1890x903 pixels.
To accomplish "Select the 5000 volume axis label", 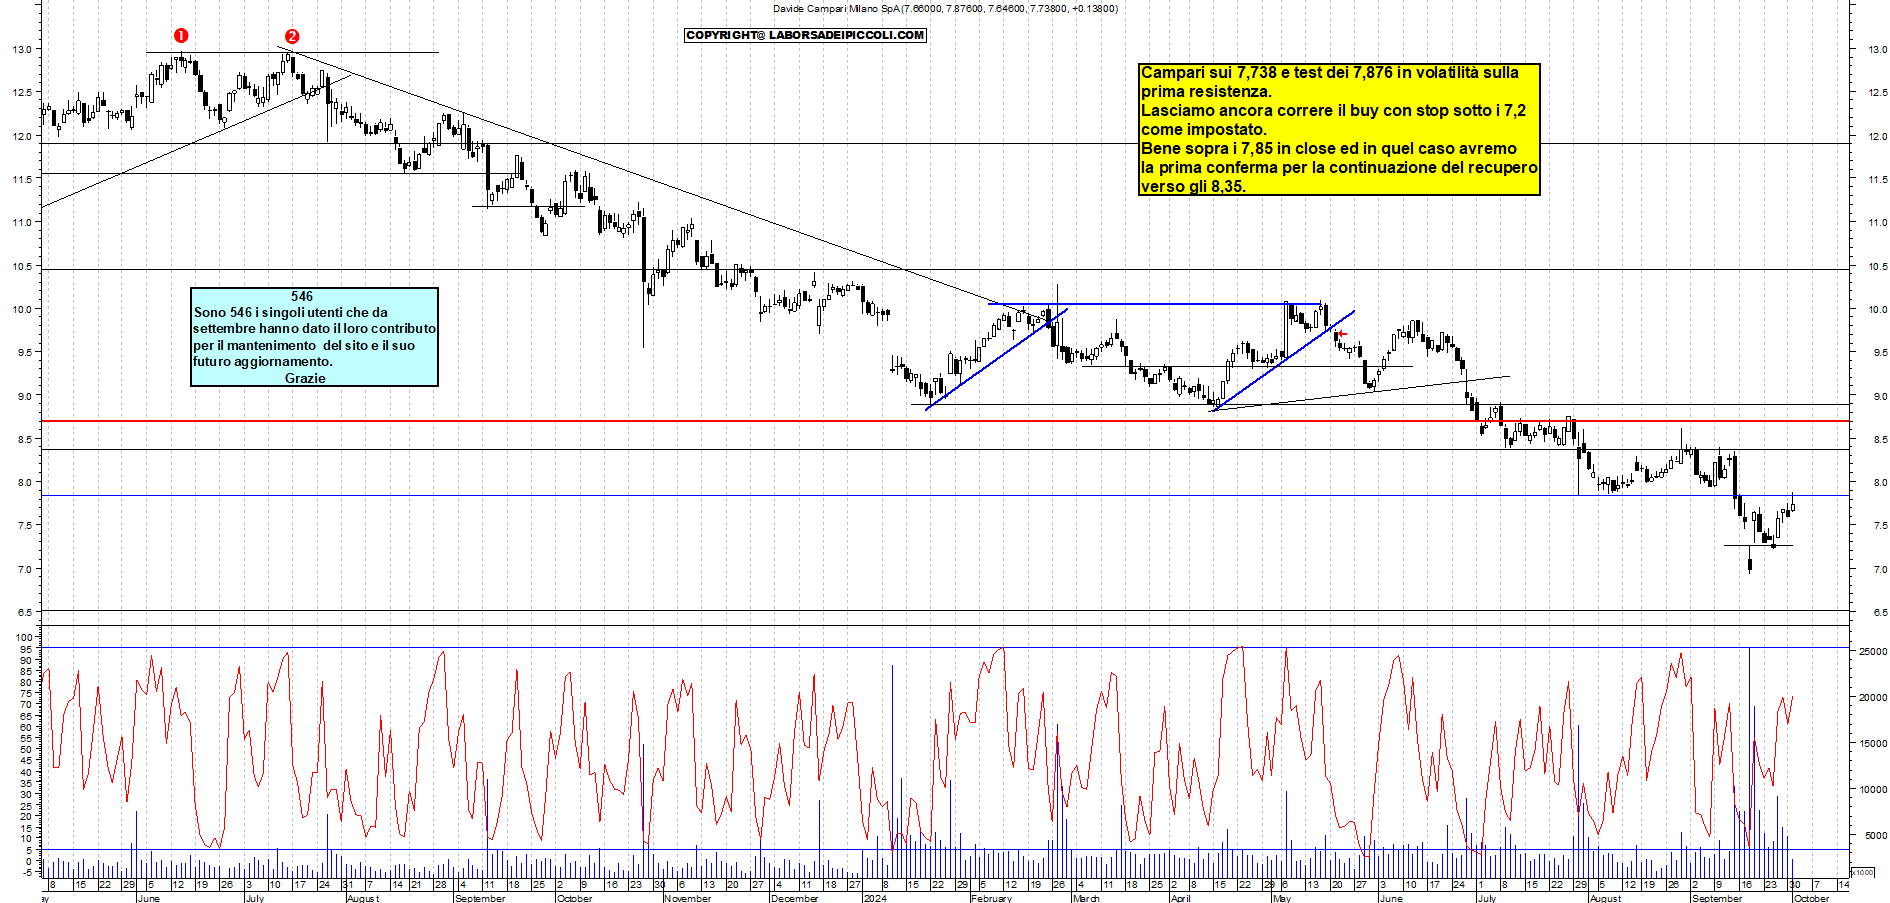I will point(1876,836).
